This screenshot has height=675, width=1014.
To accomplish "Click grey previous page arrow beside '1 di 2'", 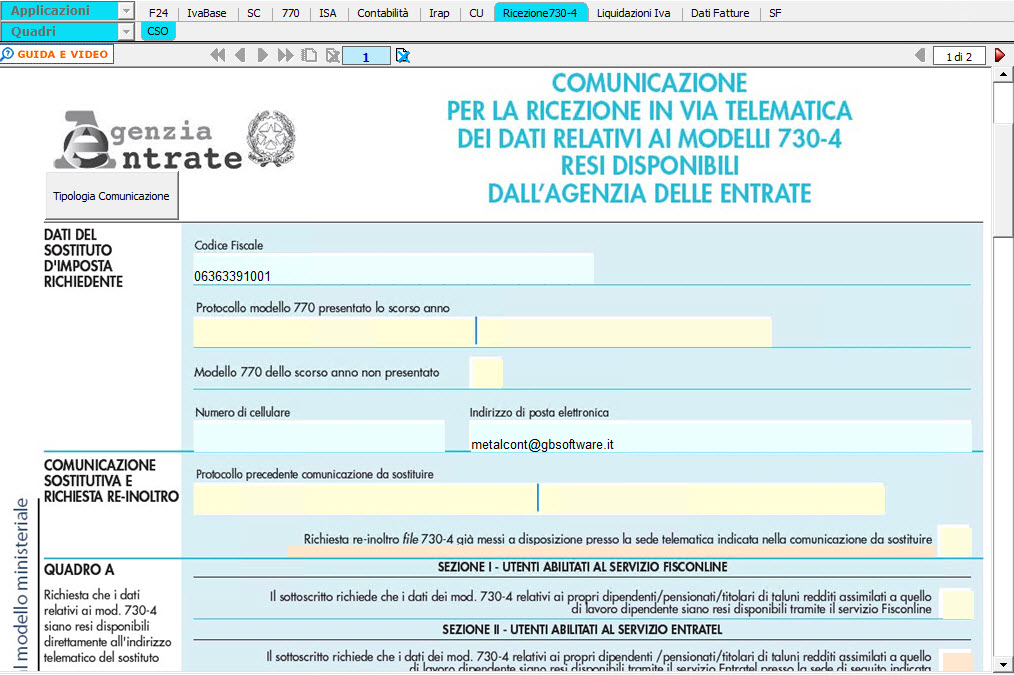I will [x=920, y=56].
